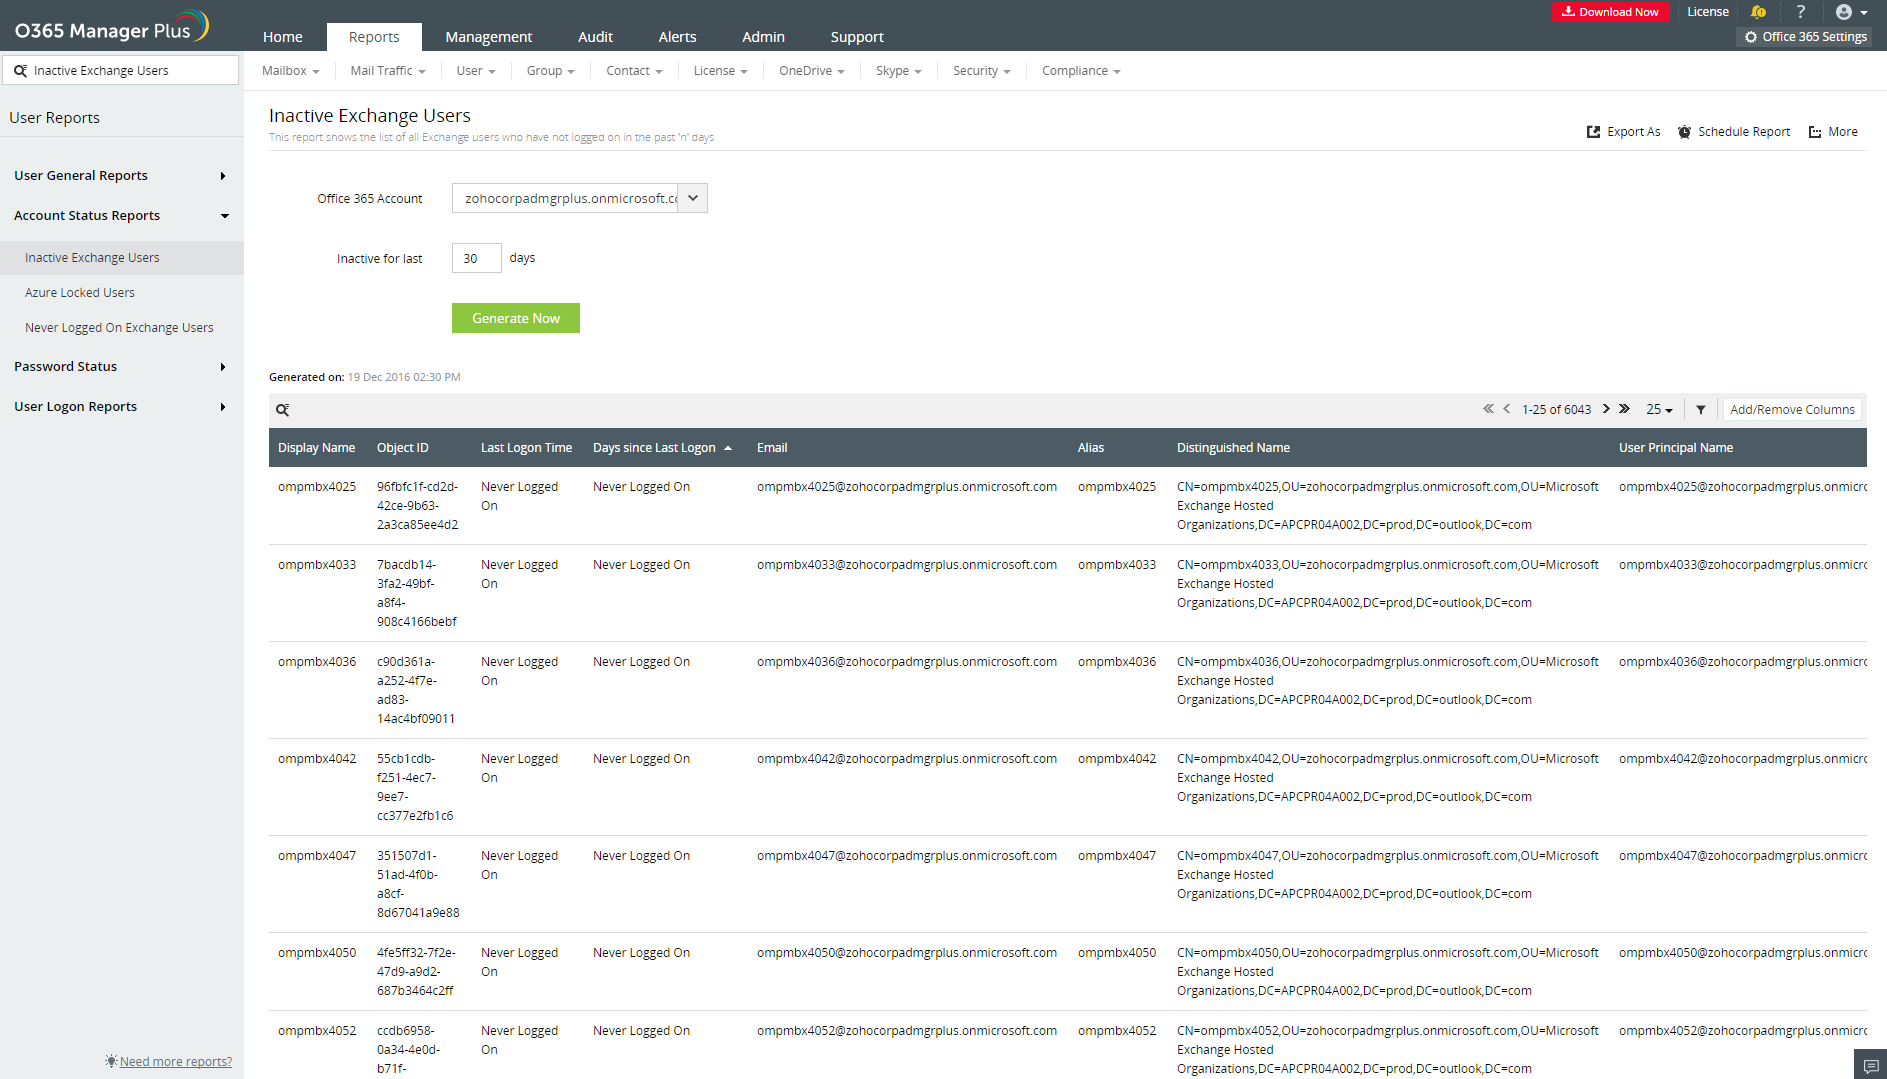Go to the previous results page

(1507, 409)
